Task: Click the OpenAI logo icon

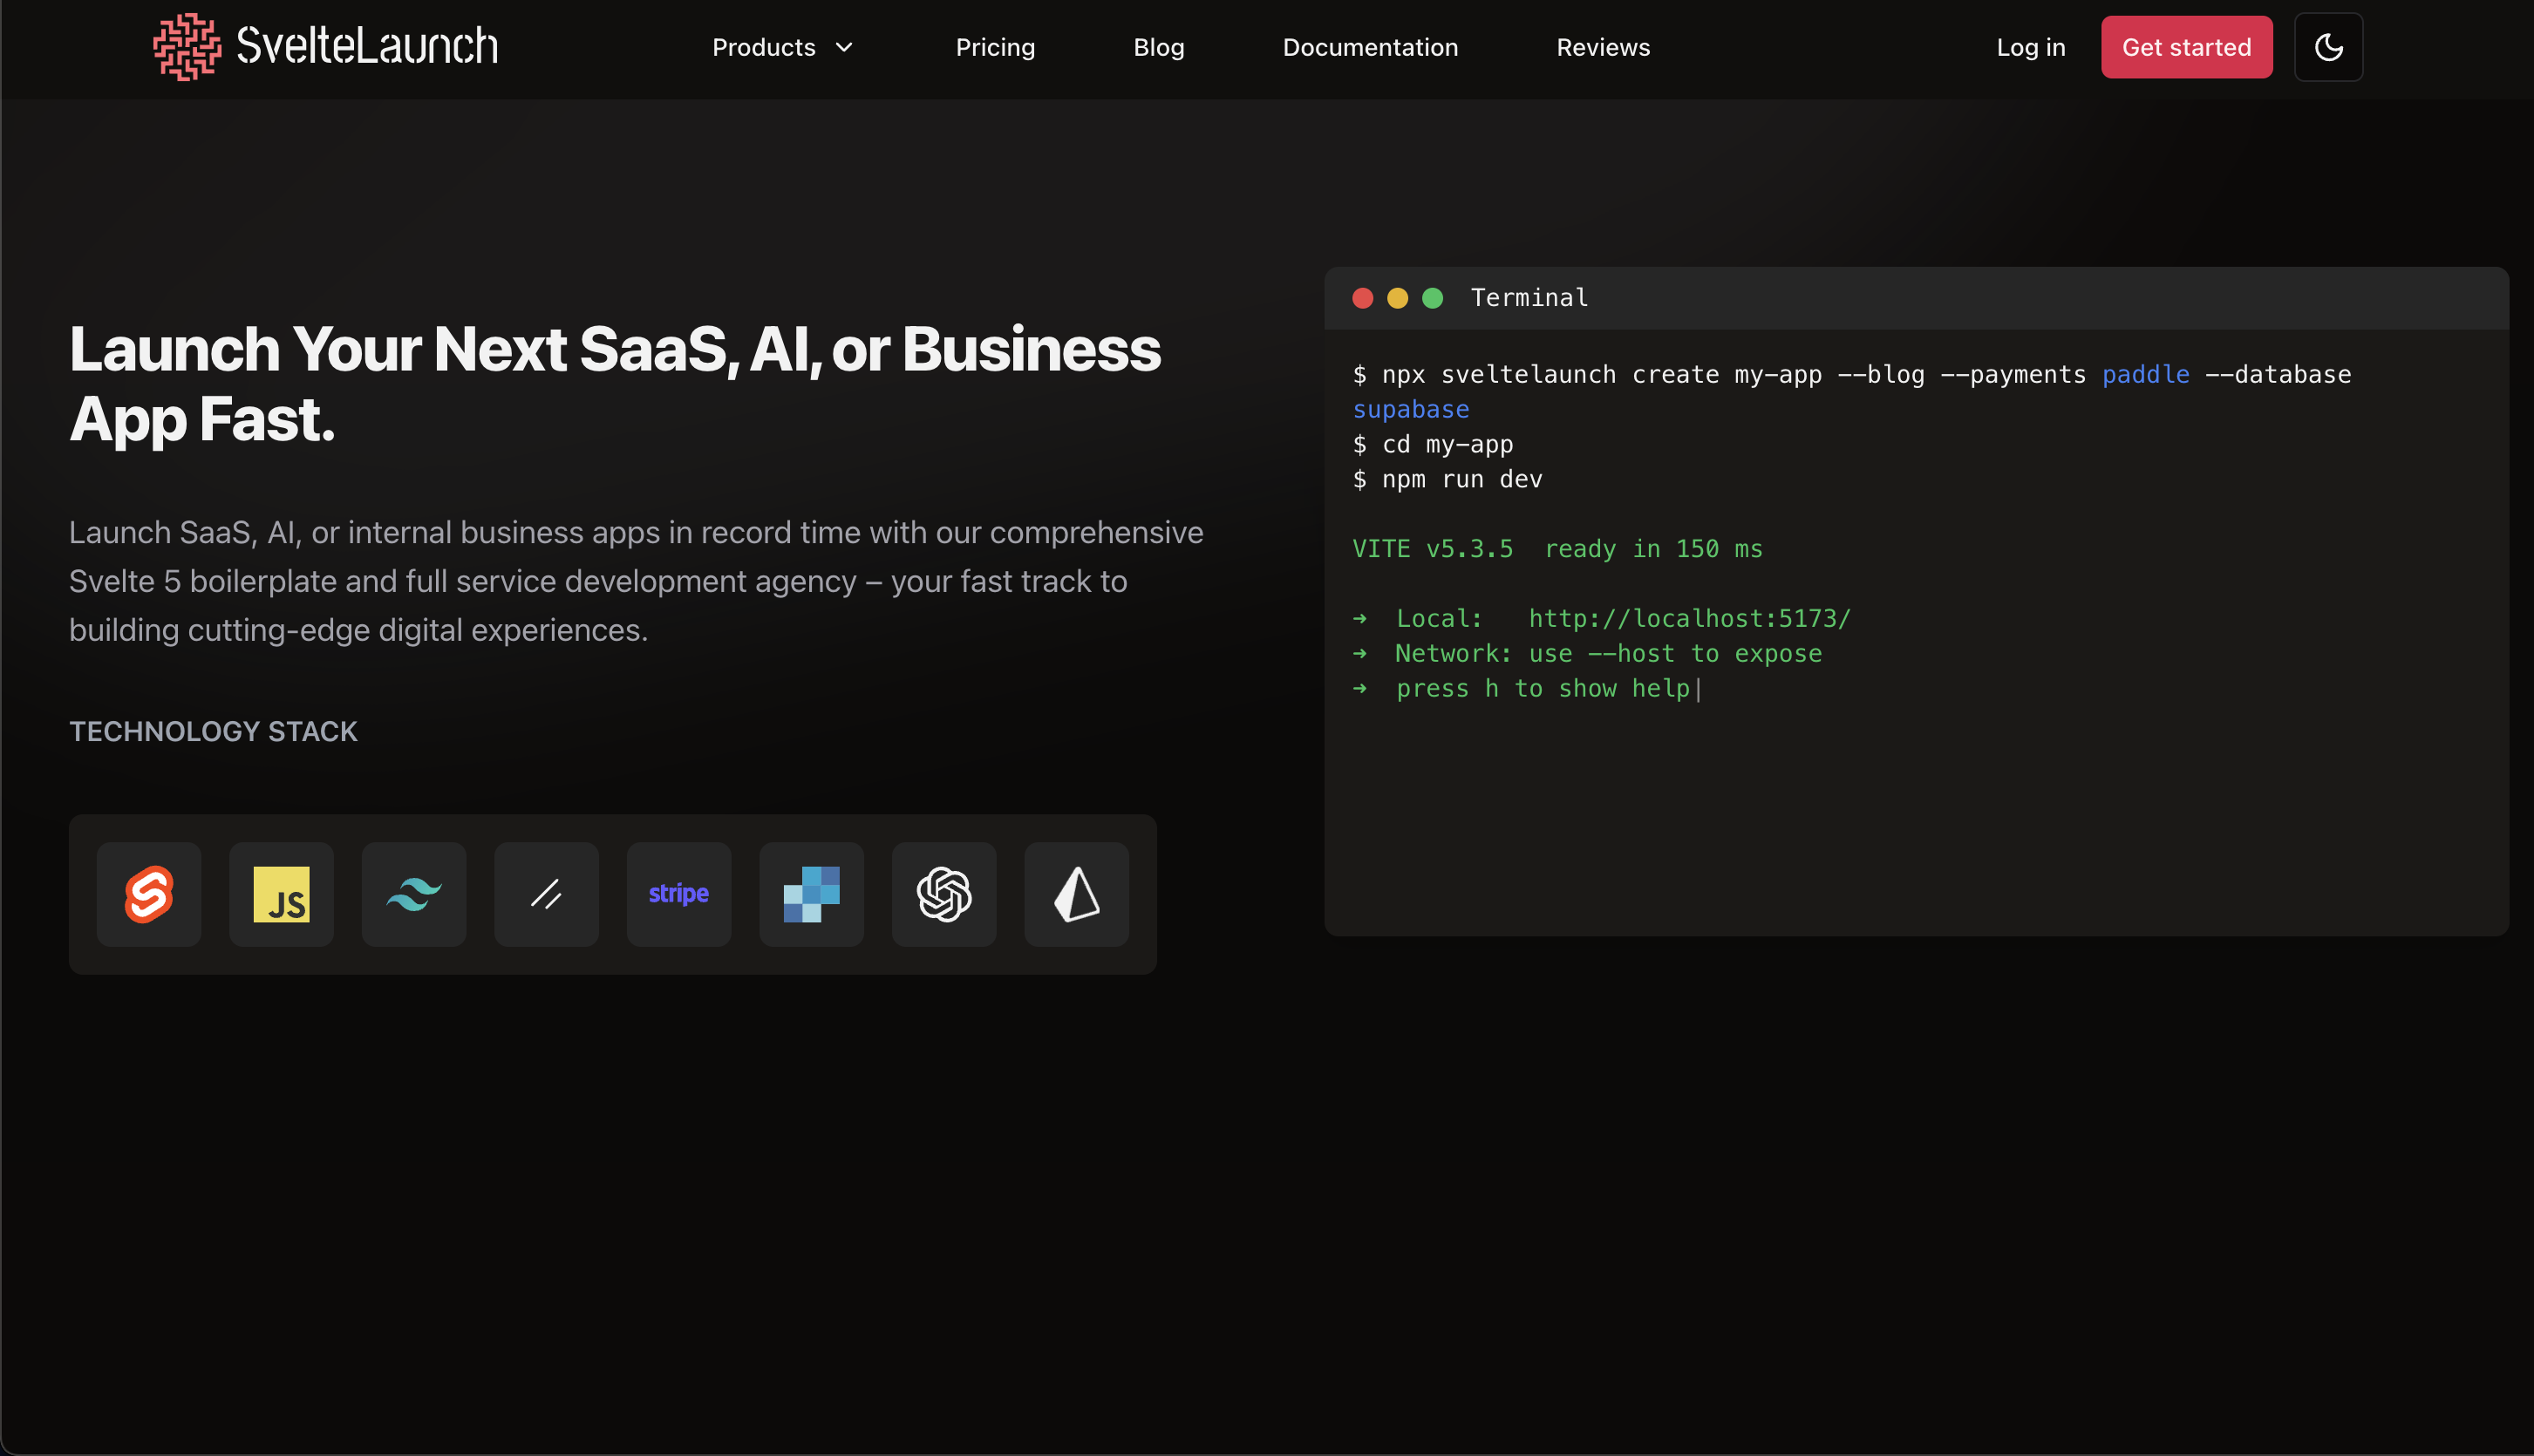Action: point(944,894)
